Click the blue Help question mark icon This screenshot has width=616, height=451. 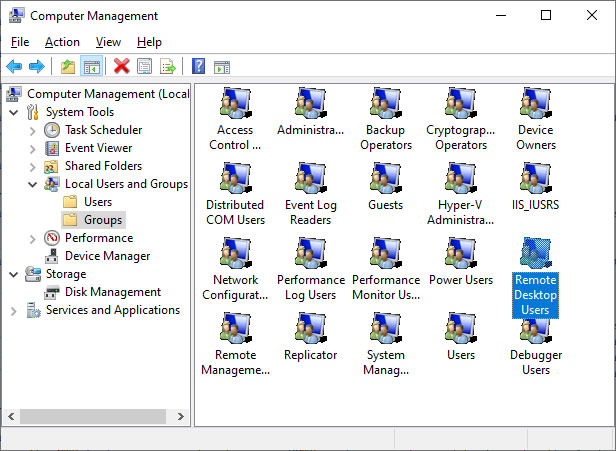(x=198, y=66)
